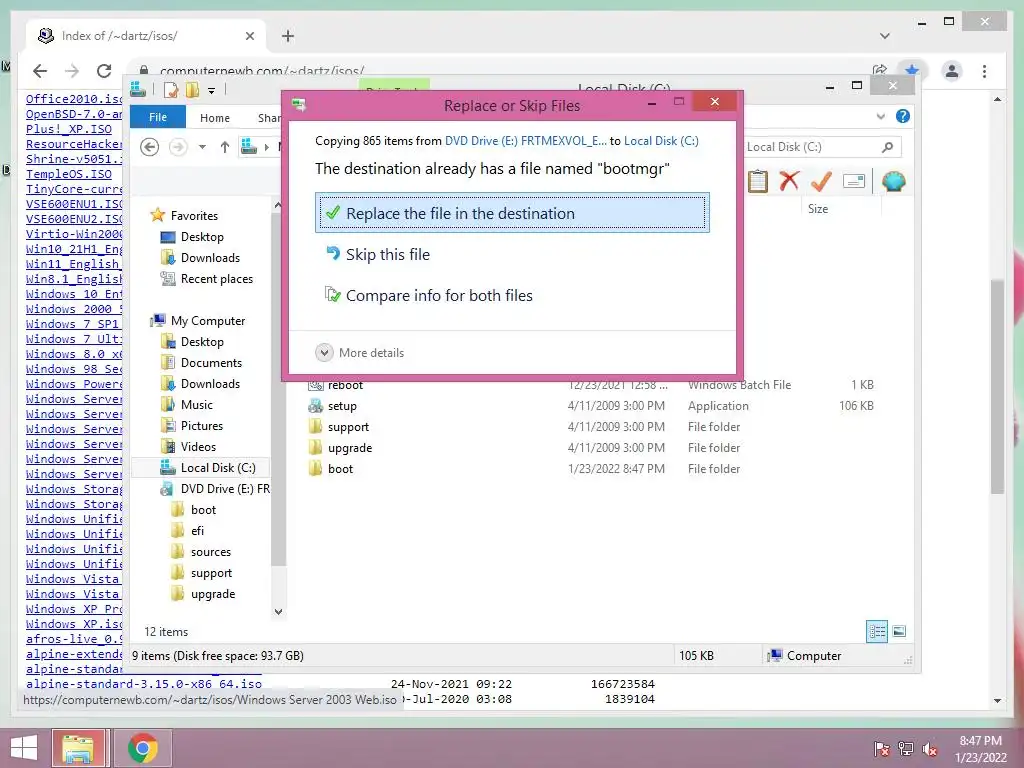Click properties icon in quick access toolbar
Screen dimensions: 1024x768
tap(170, 89)
